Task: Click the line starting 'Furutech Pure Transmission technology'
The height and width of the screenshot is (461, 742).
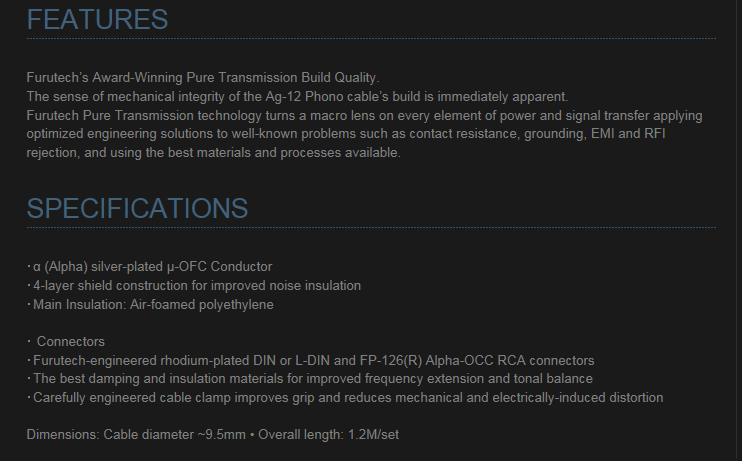Action: pos(364,115)
